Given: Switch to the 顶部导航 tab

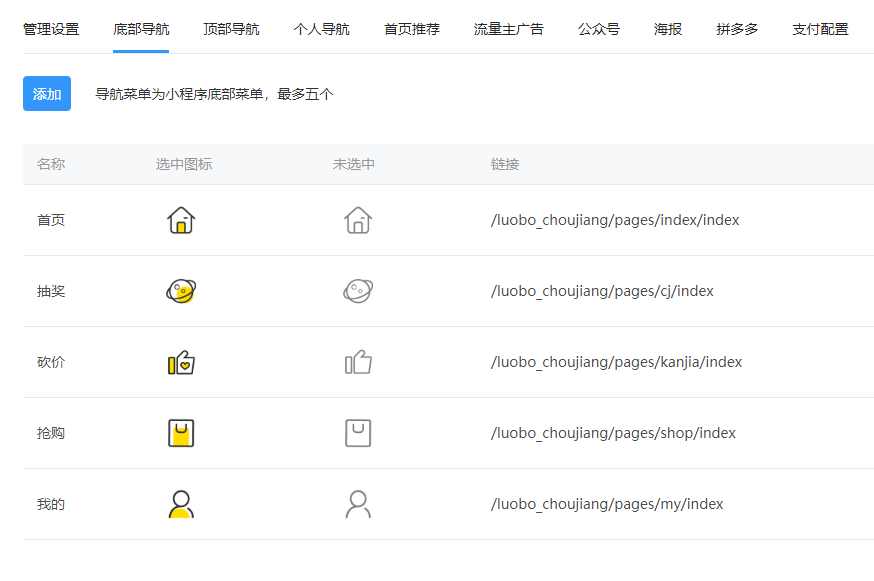Looking at the screenshot, I should 231,29.
